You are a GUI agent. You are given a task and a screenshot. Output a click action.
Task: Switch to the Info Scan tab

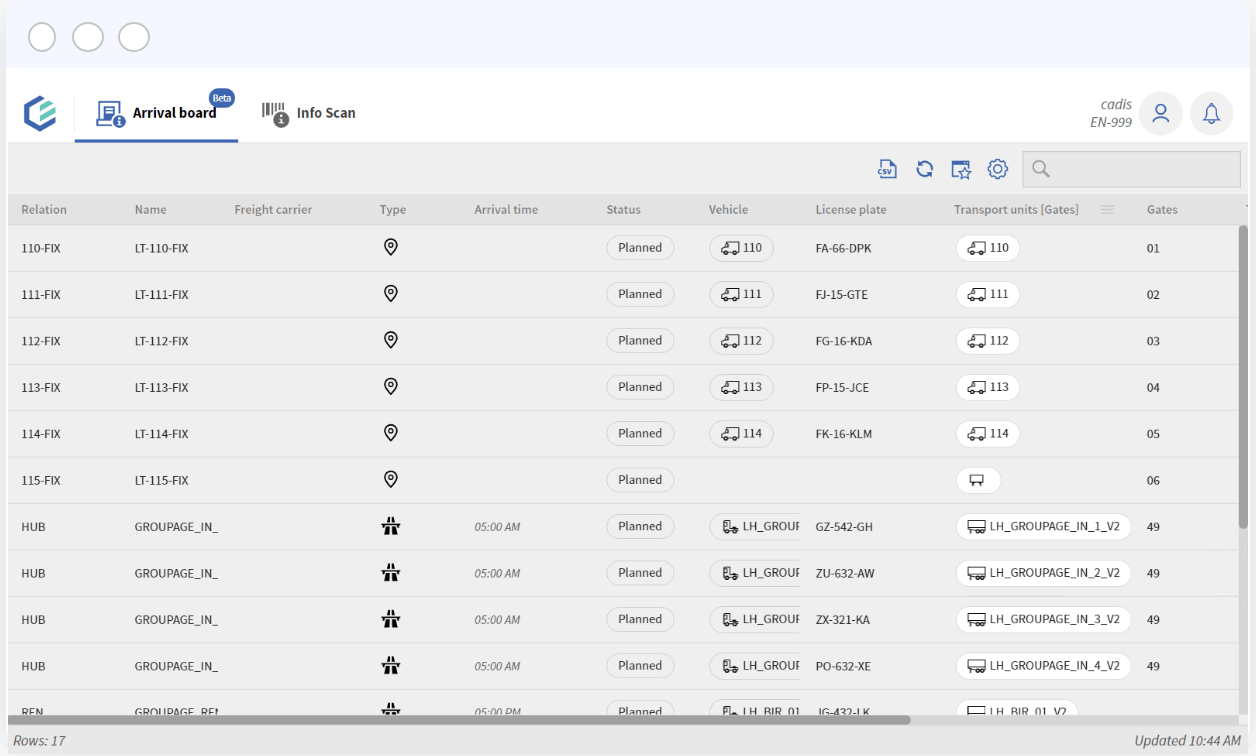click(x=309, y=113)
